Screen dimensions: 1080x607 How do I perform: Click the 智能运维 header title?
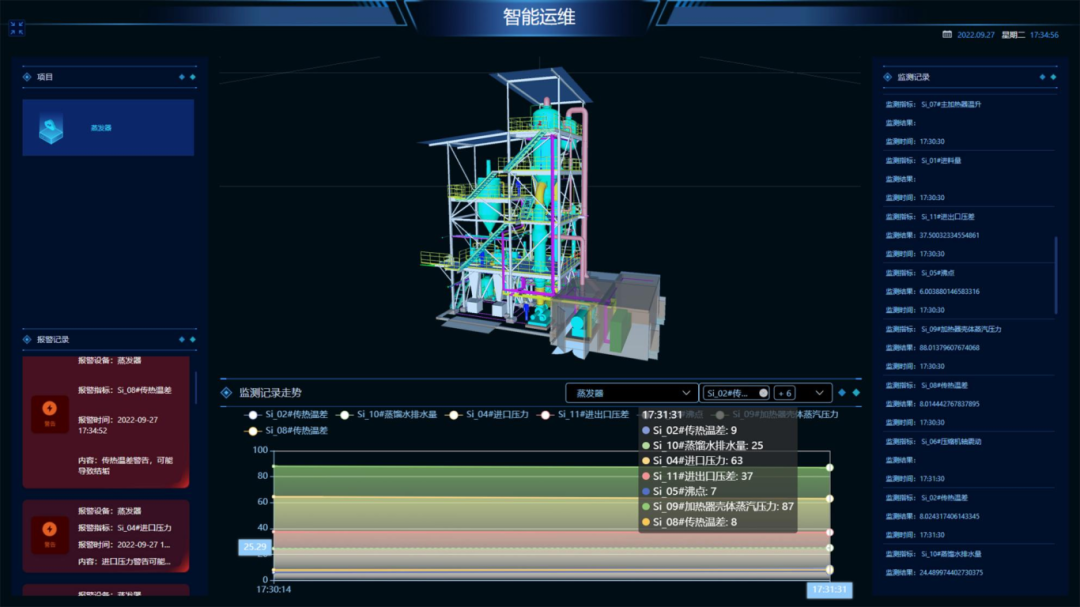pos(539,17)
